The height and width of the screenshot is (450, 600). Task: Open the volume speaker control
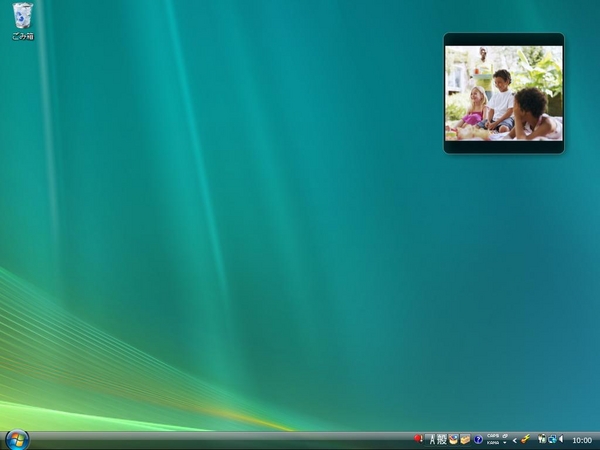[x=561, y=439]
